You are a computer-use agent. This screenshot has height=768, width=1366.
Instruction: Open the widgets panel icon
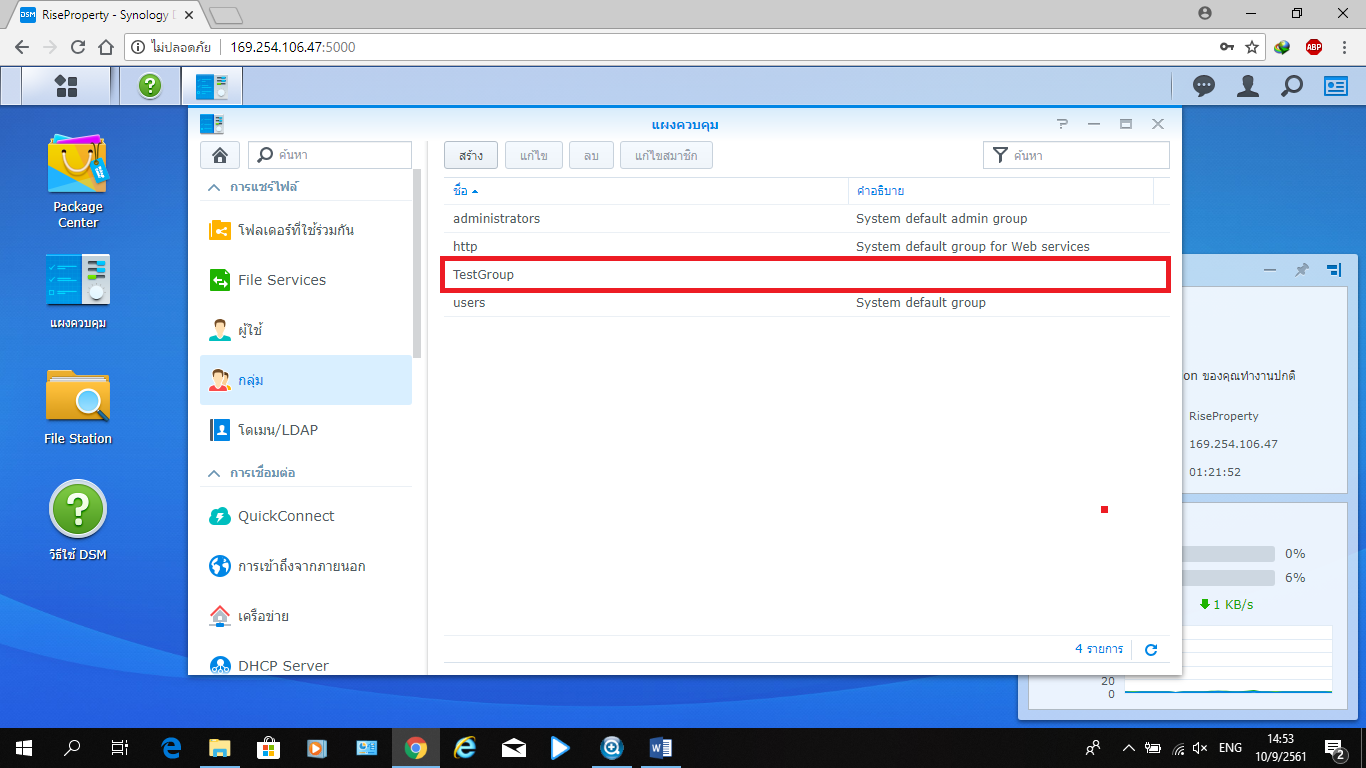pyautogui.click(x=1336, y=86)
